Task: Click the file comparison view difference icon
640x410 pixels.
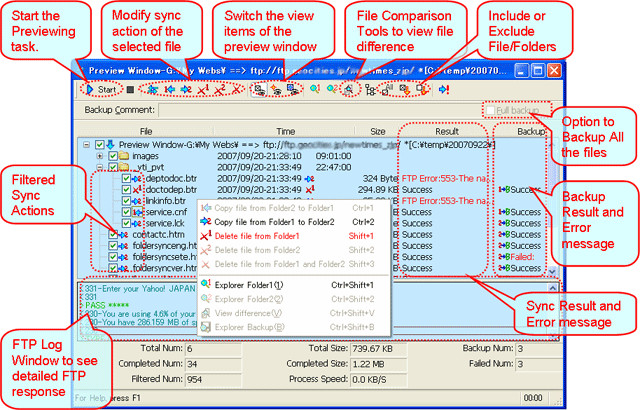Action: coord(349,89)
